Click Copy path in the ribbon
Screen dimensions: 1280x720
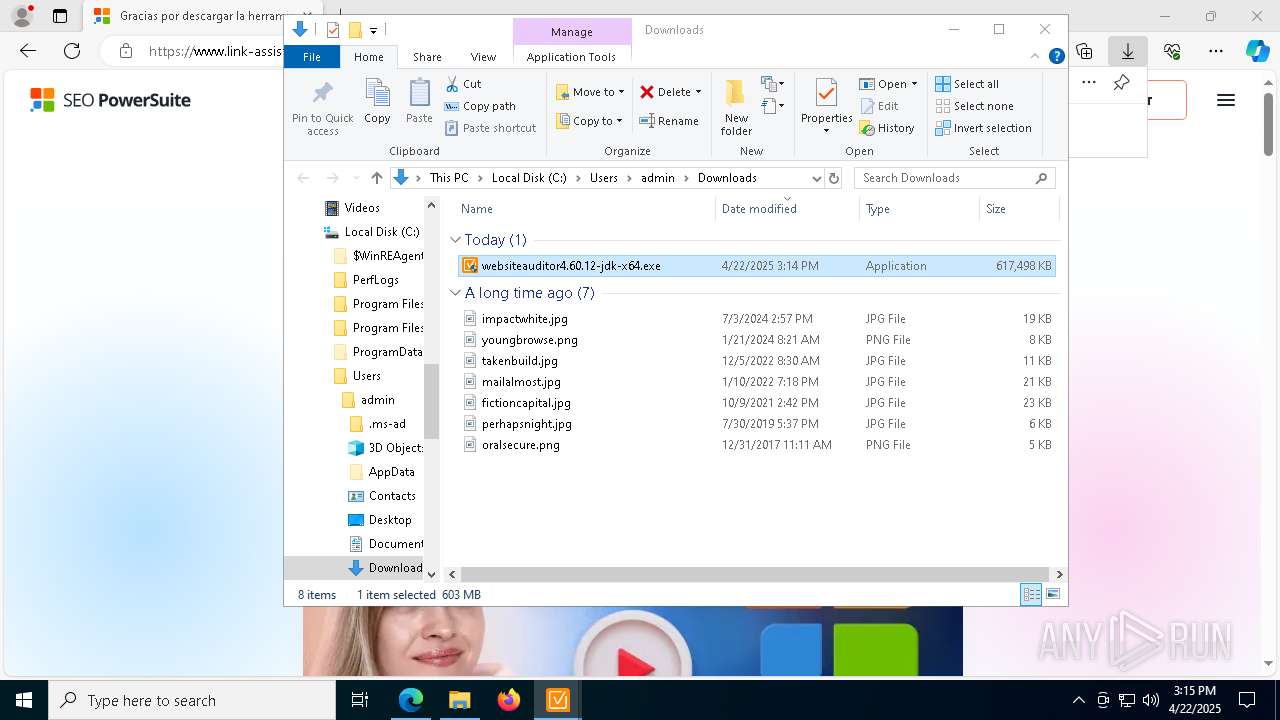click(x=480, y=106)
